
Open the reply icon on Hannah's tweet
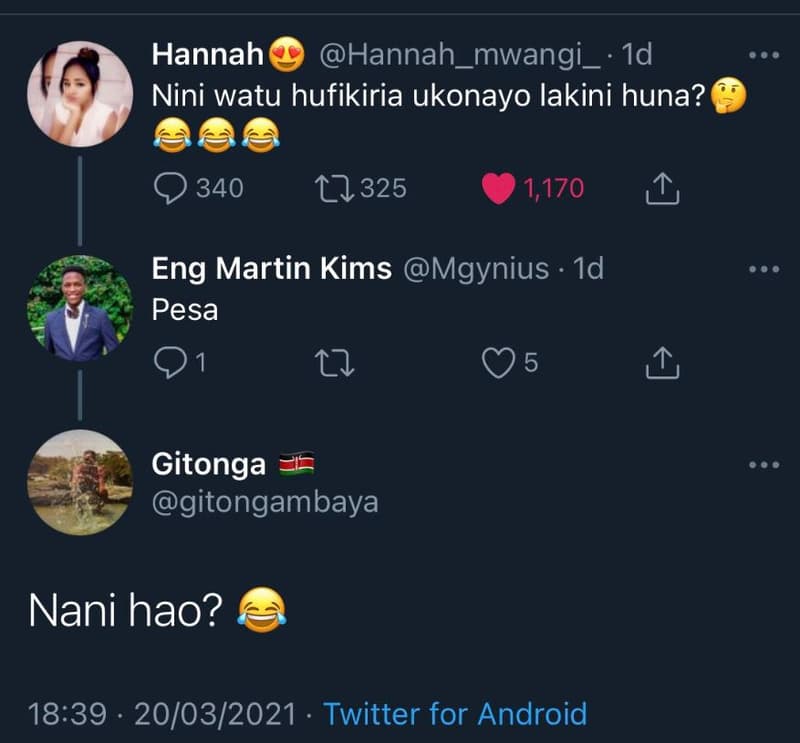[x=175, y=187]
